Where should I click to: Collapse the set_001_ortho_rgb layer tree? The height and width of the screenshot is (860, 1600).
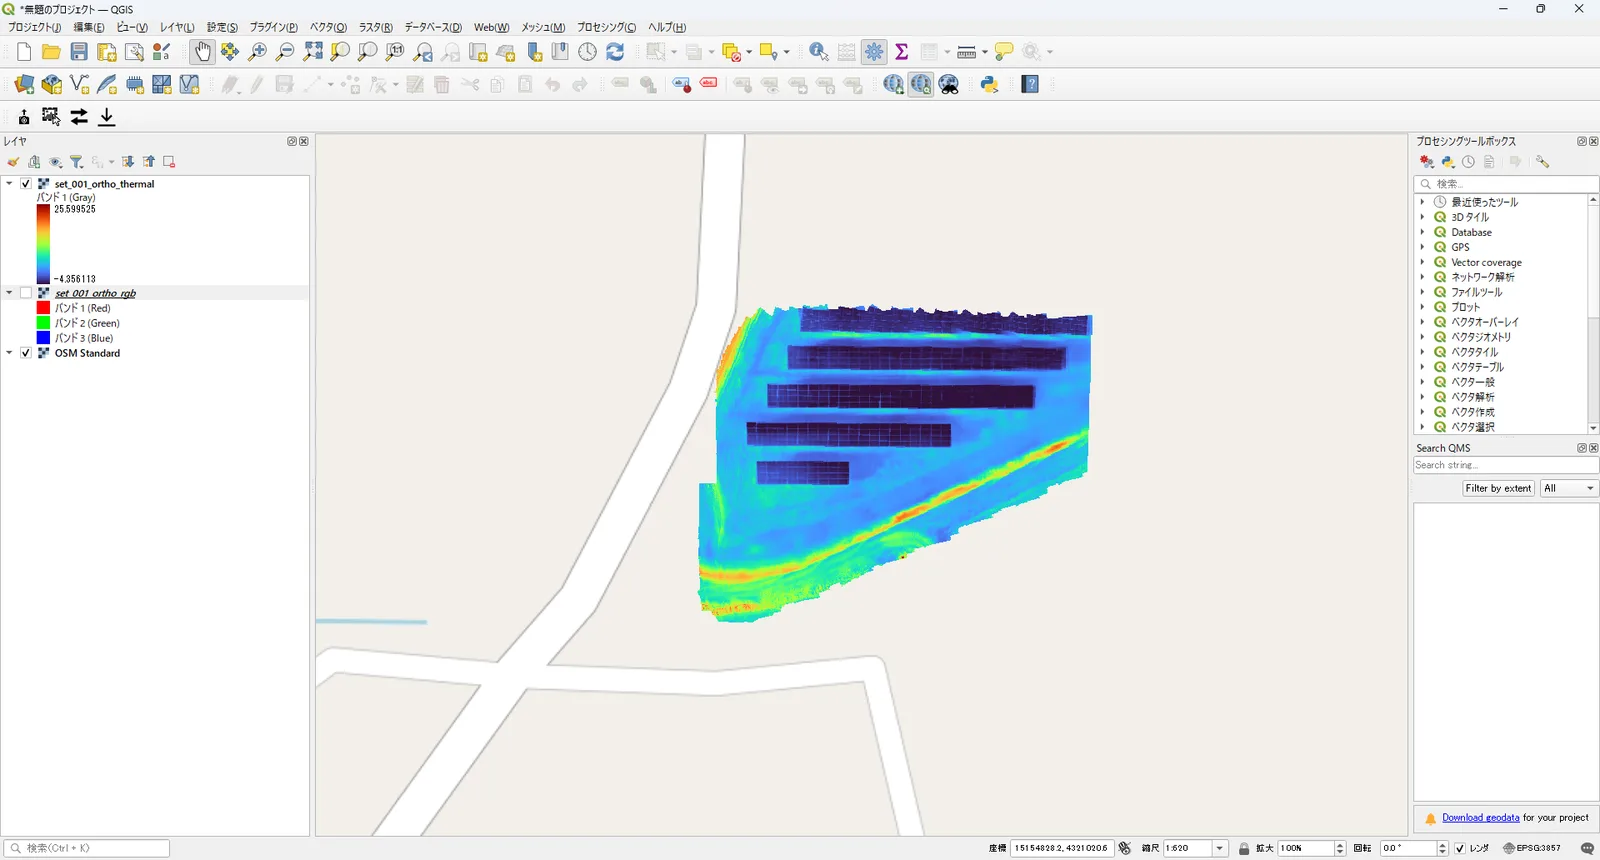(9, 293)
